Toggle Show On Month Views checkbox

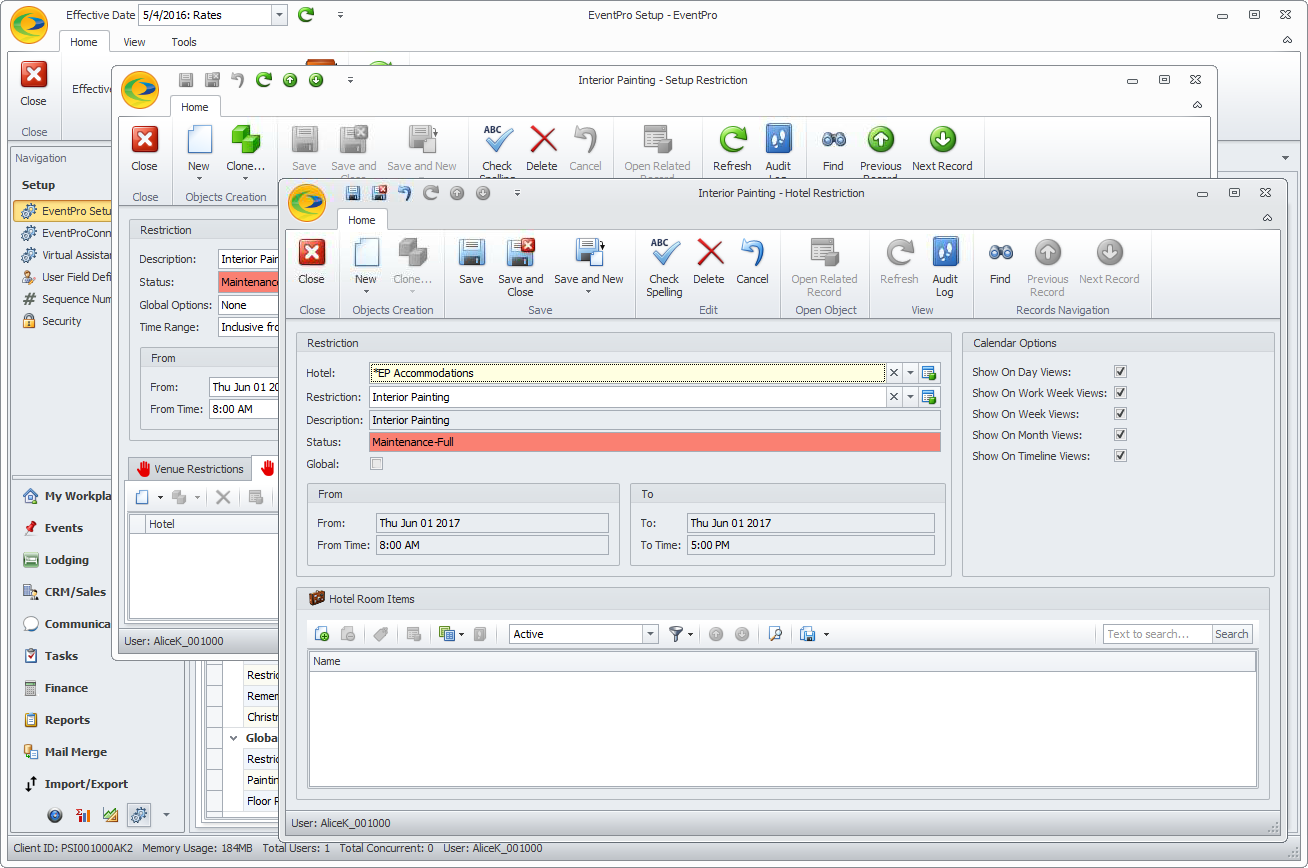click(x=1120, y=435)
